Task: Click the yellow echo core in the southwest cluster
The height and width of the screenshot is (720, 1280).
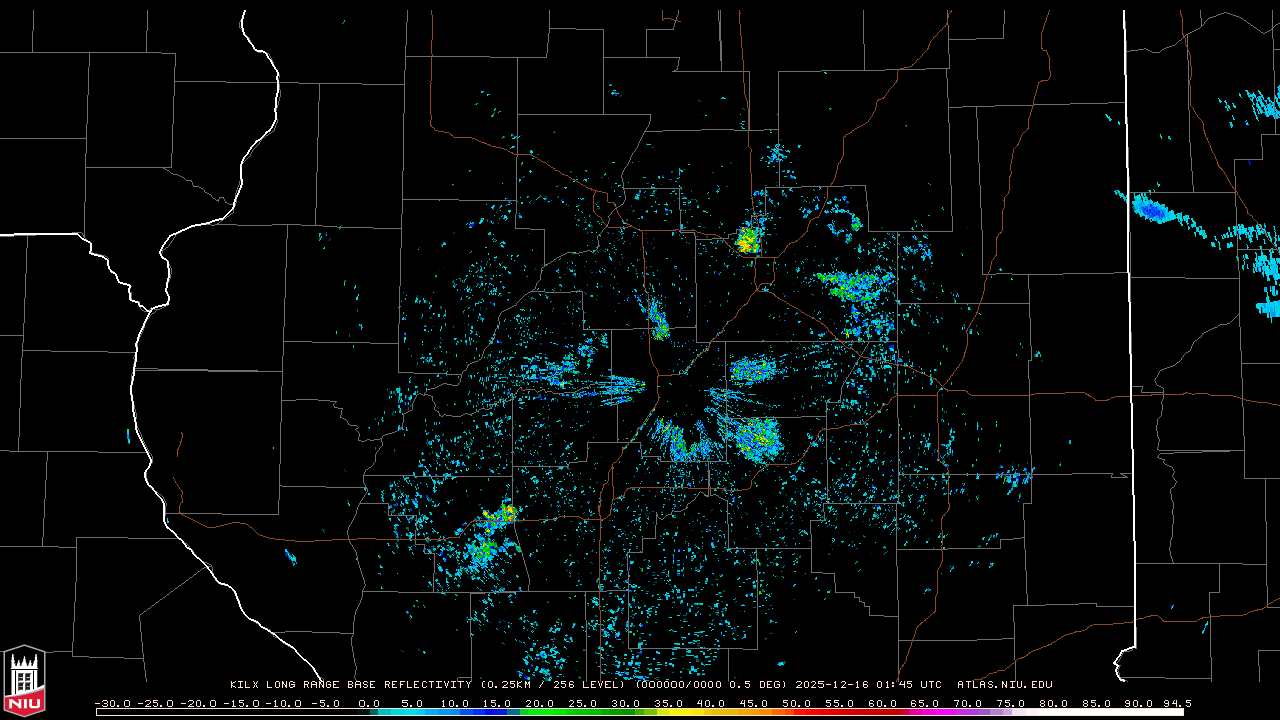Action: coord(503,515)
